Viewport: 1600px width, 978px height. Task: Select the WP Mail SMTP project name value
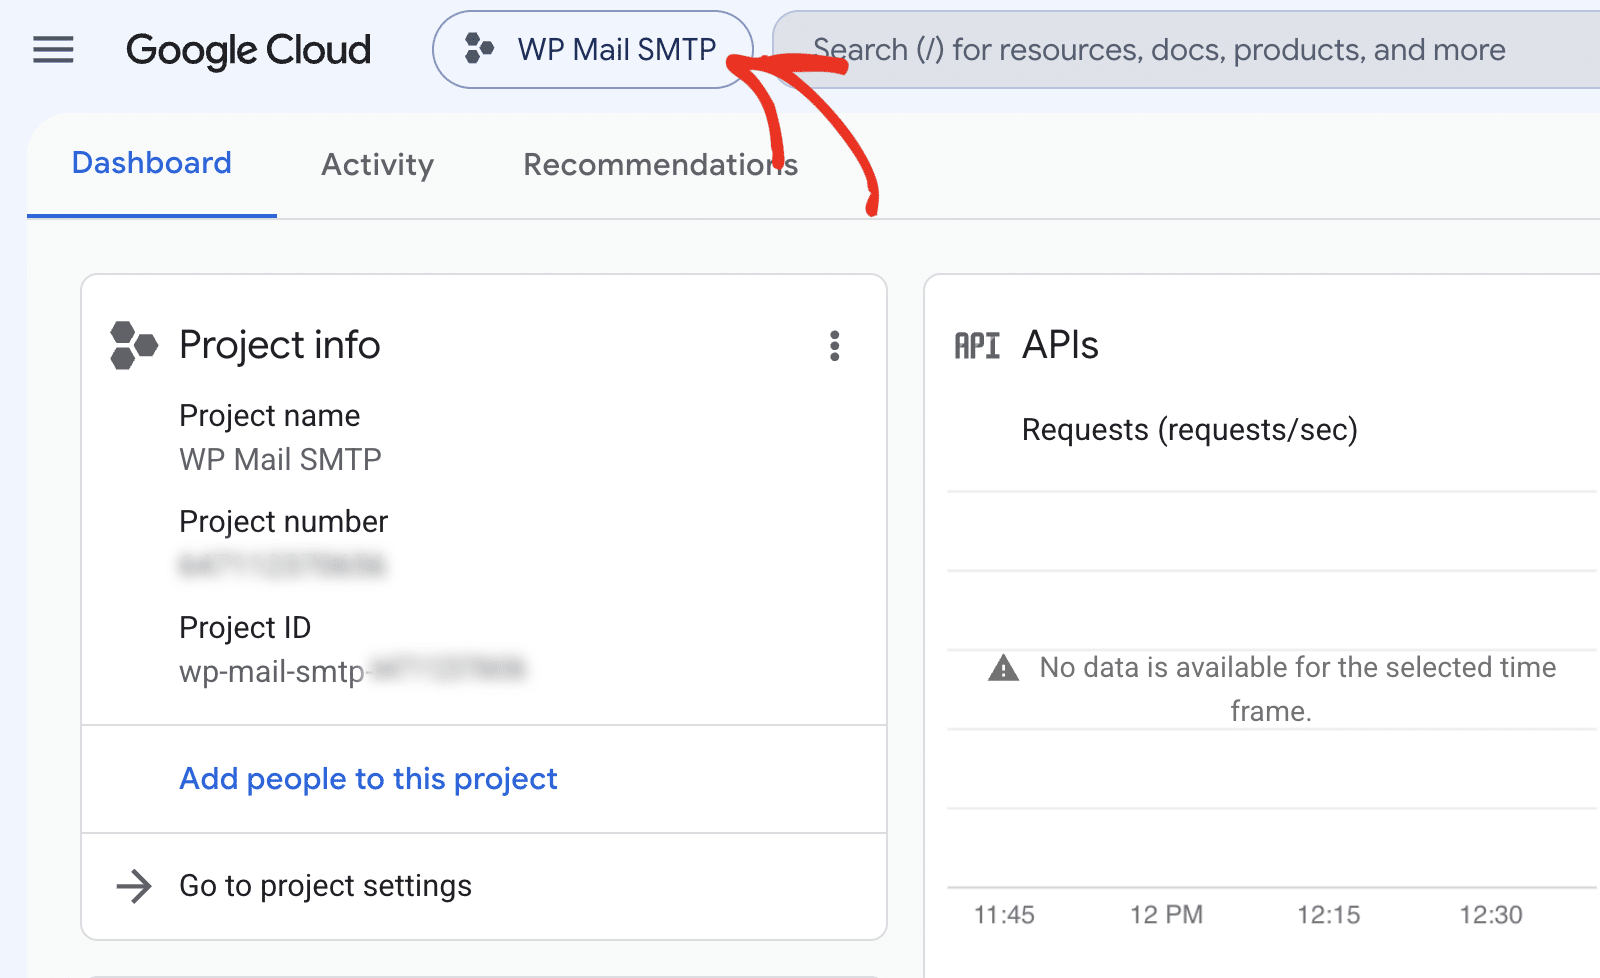[280, 459]
